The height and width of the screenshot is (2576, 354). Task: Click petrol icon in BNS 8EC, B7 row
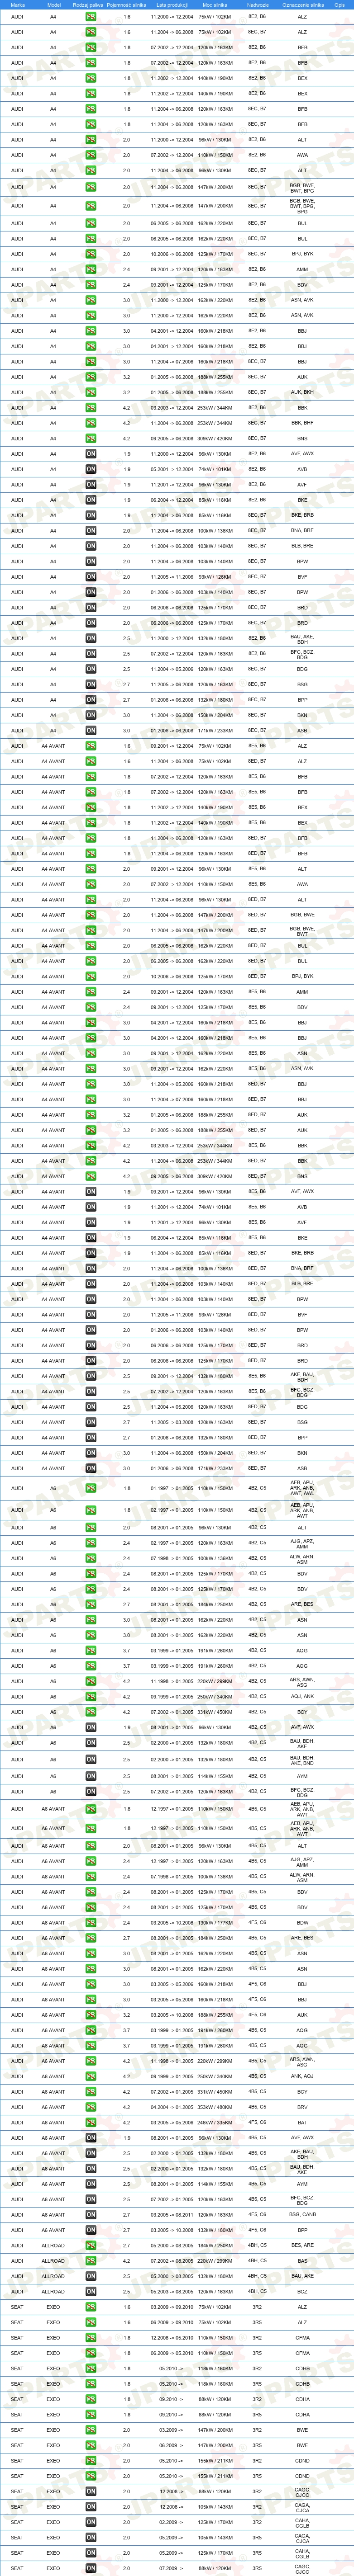(91, 438)
